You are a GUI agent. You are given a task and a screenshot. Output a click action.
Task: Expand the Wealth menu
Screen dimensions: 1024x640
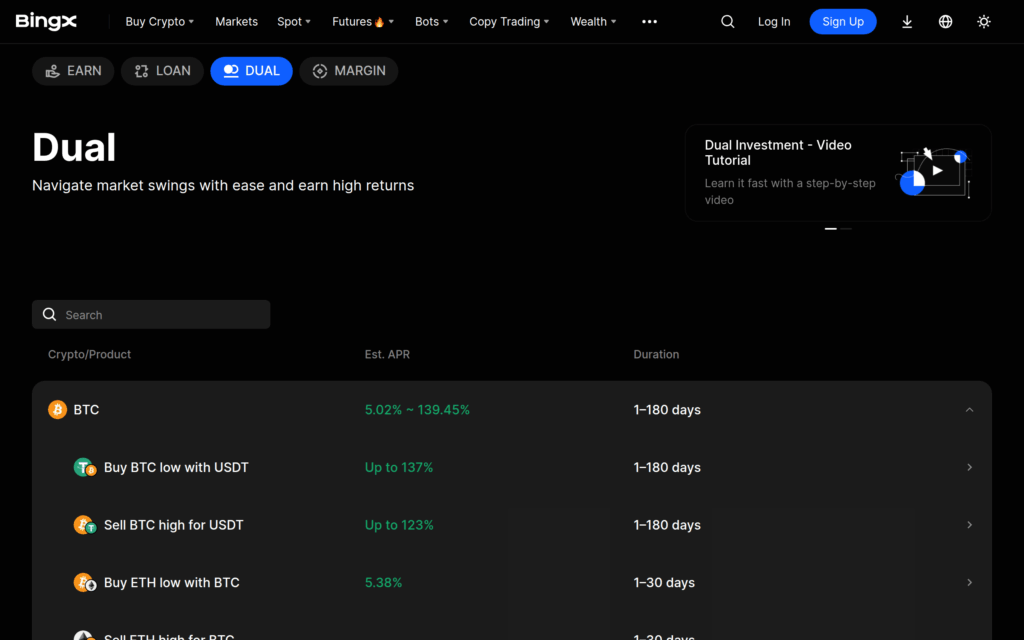593,22
